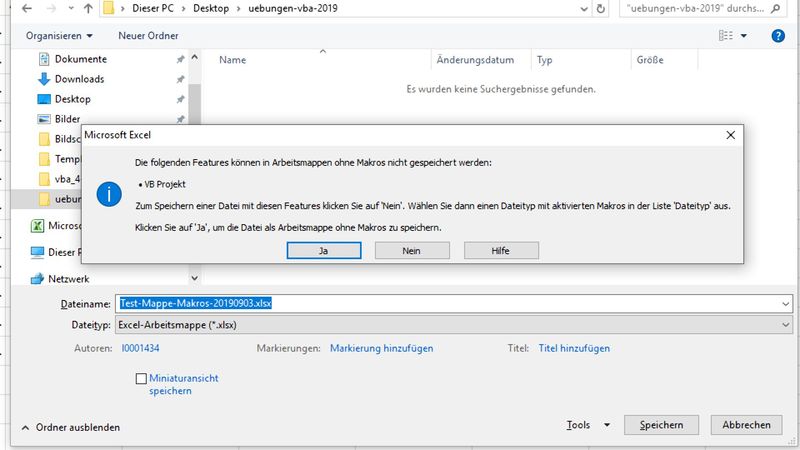Click the pin icon next to Dokumente

(x=180, y=60)
